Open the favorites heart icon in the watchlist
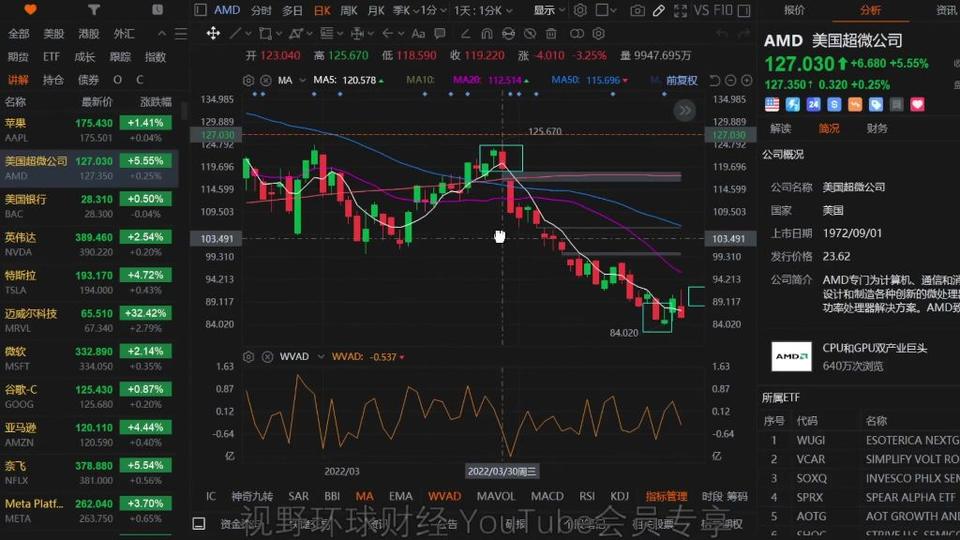Screen dimensions: 960x540 coord(30,10)
